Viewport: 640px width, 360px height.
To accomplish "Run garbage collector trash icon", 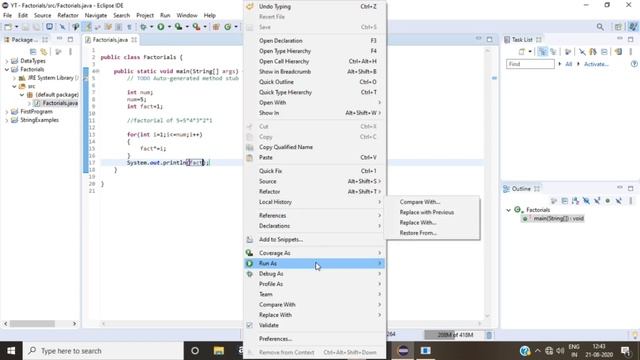I will pyautogui.click(x=489, y=335).
